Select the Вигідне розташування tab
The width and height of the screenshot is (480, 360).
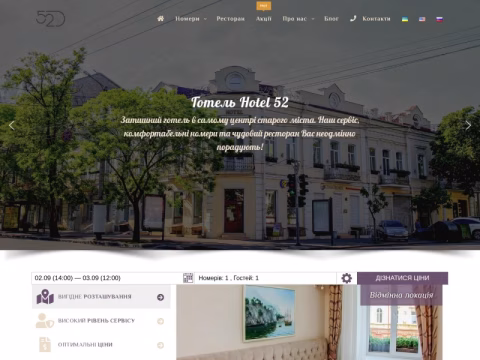(101, 297)
